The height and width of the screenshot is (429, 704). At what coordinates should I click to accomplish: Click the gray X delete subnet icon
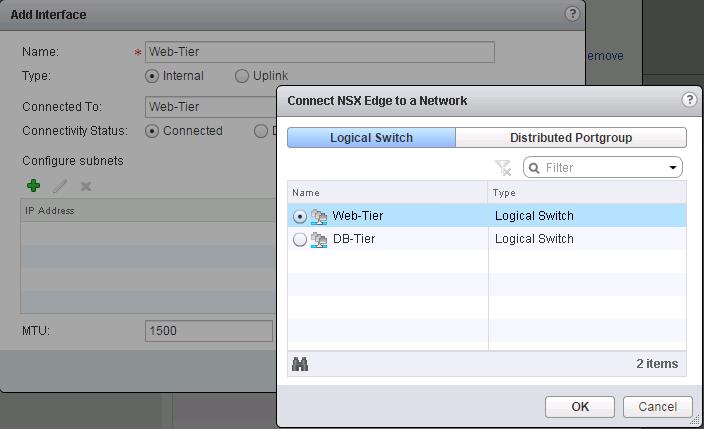tap(86, 186)
